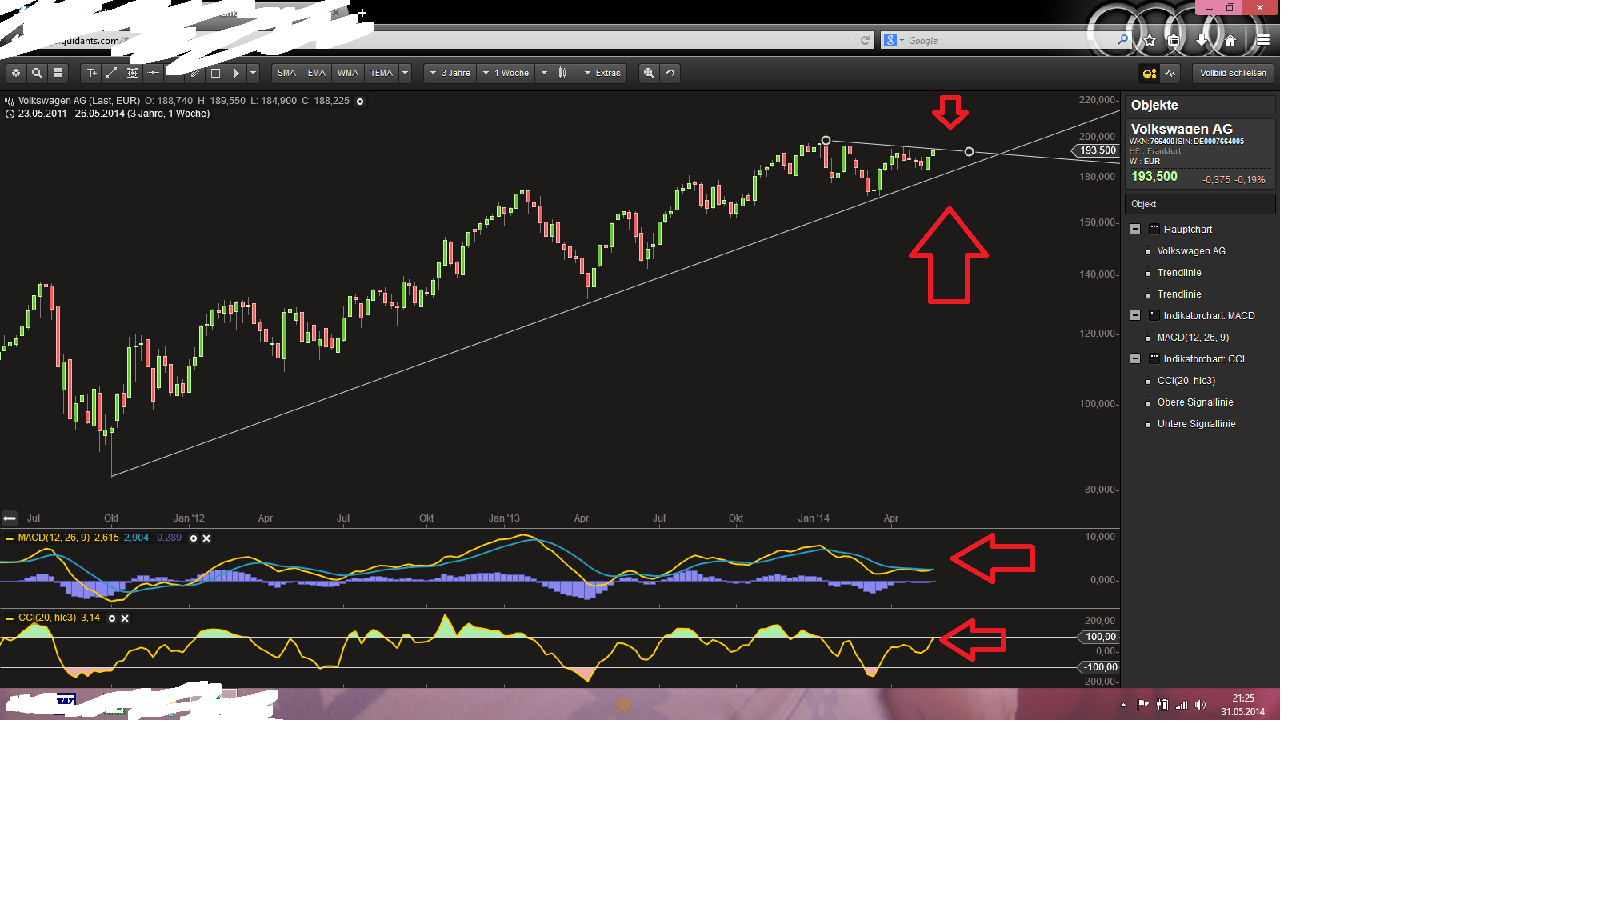Viewport: 1600px width, 900px height.
Task: Open the volume control in system tray
Action: pos(1200,705)
